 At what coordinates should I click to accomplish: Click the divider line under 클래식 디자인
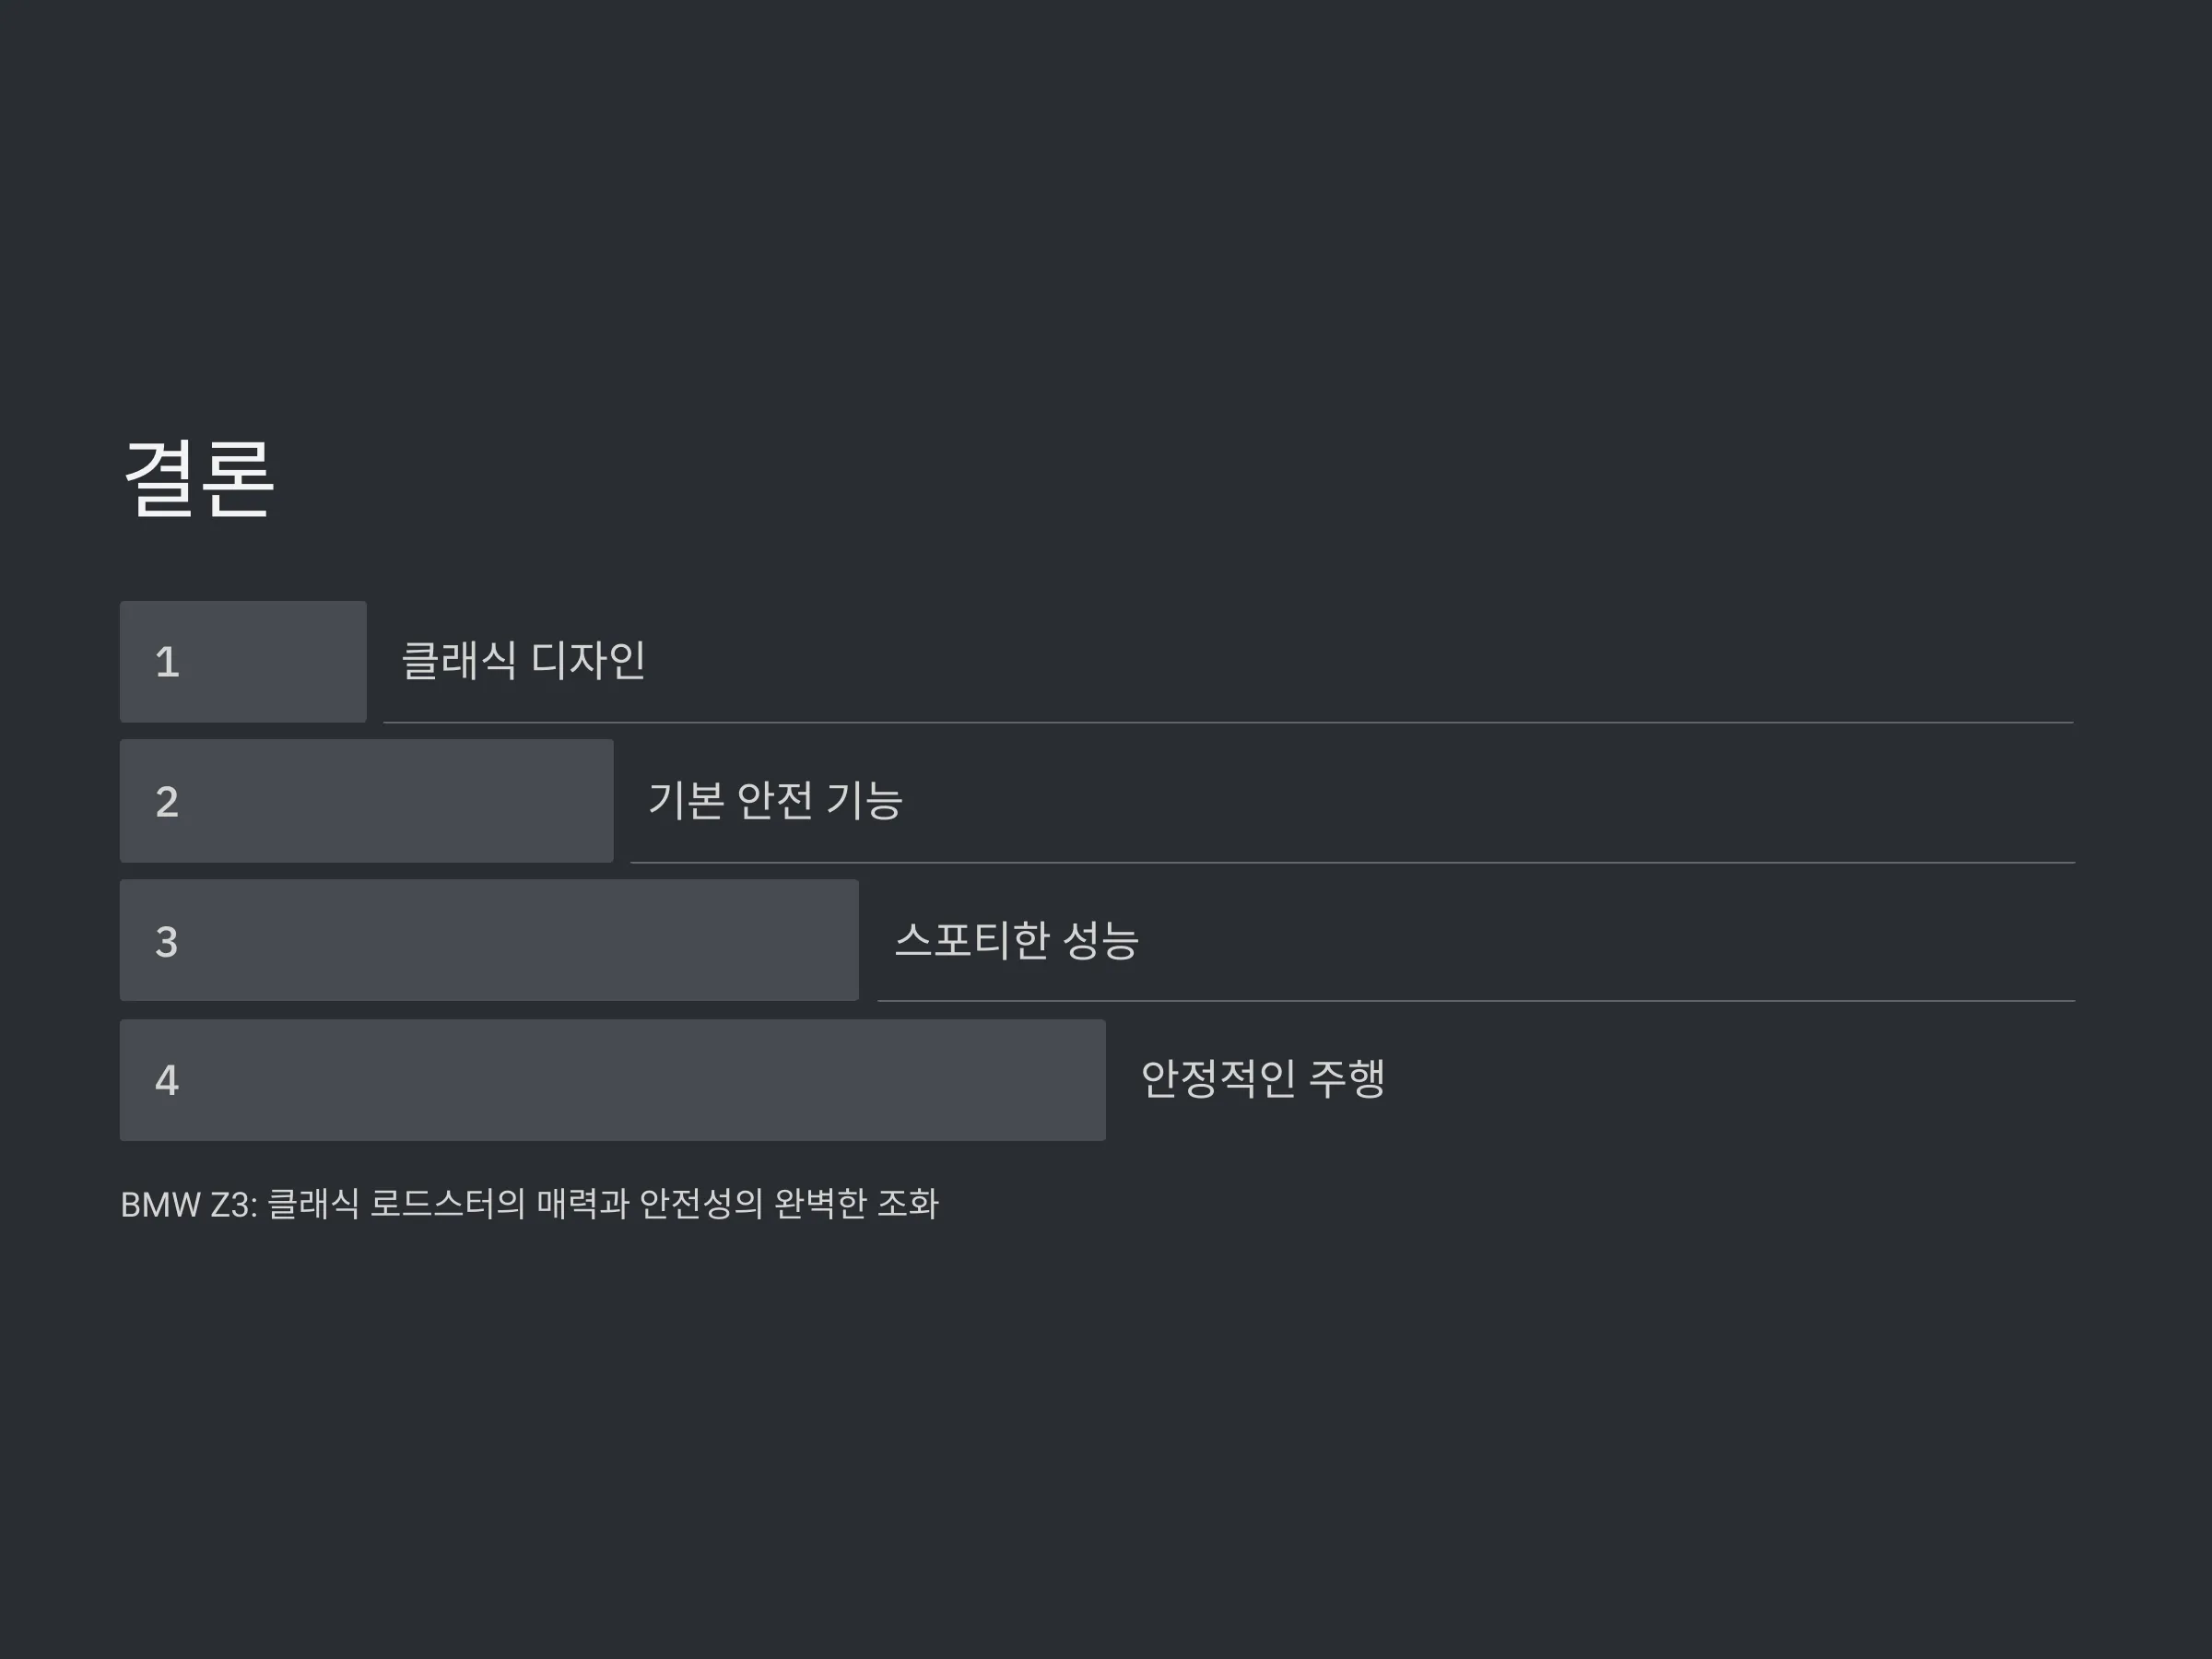tap(1228, 722)
